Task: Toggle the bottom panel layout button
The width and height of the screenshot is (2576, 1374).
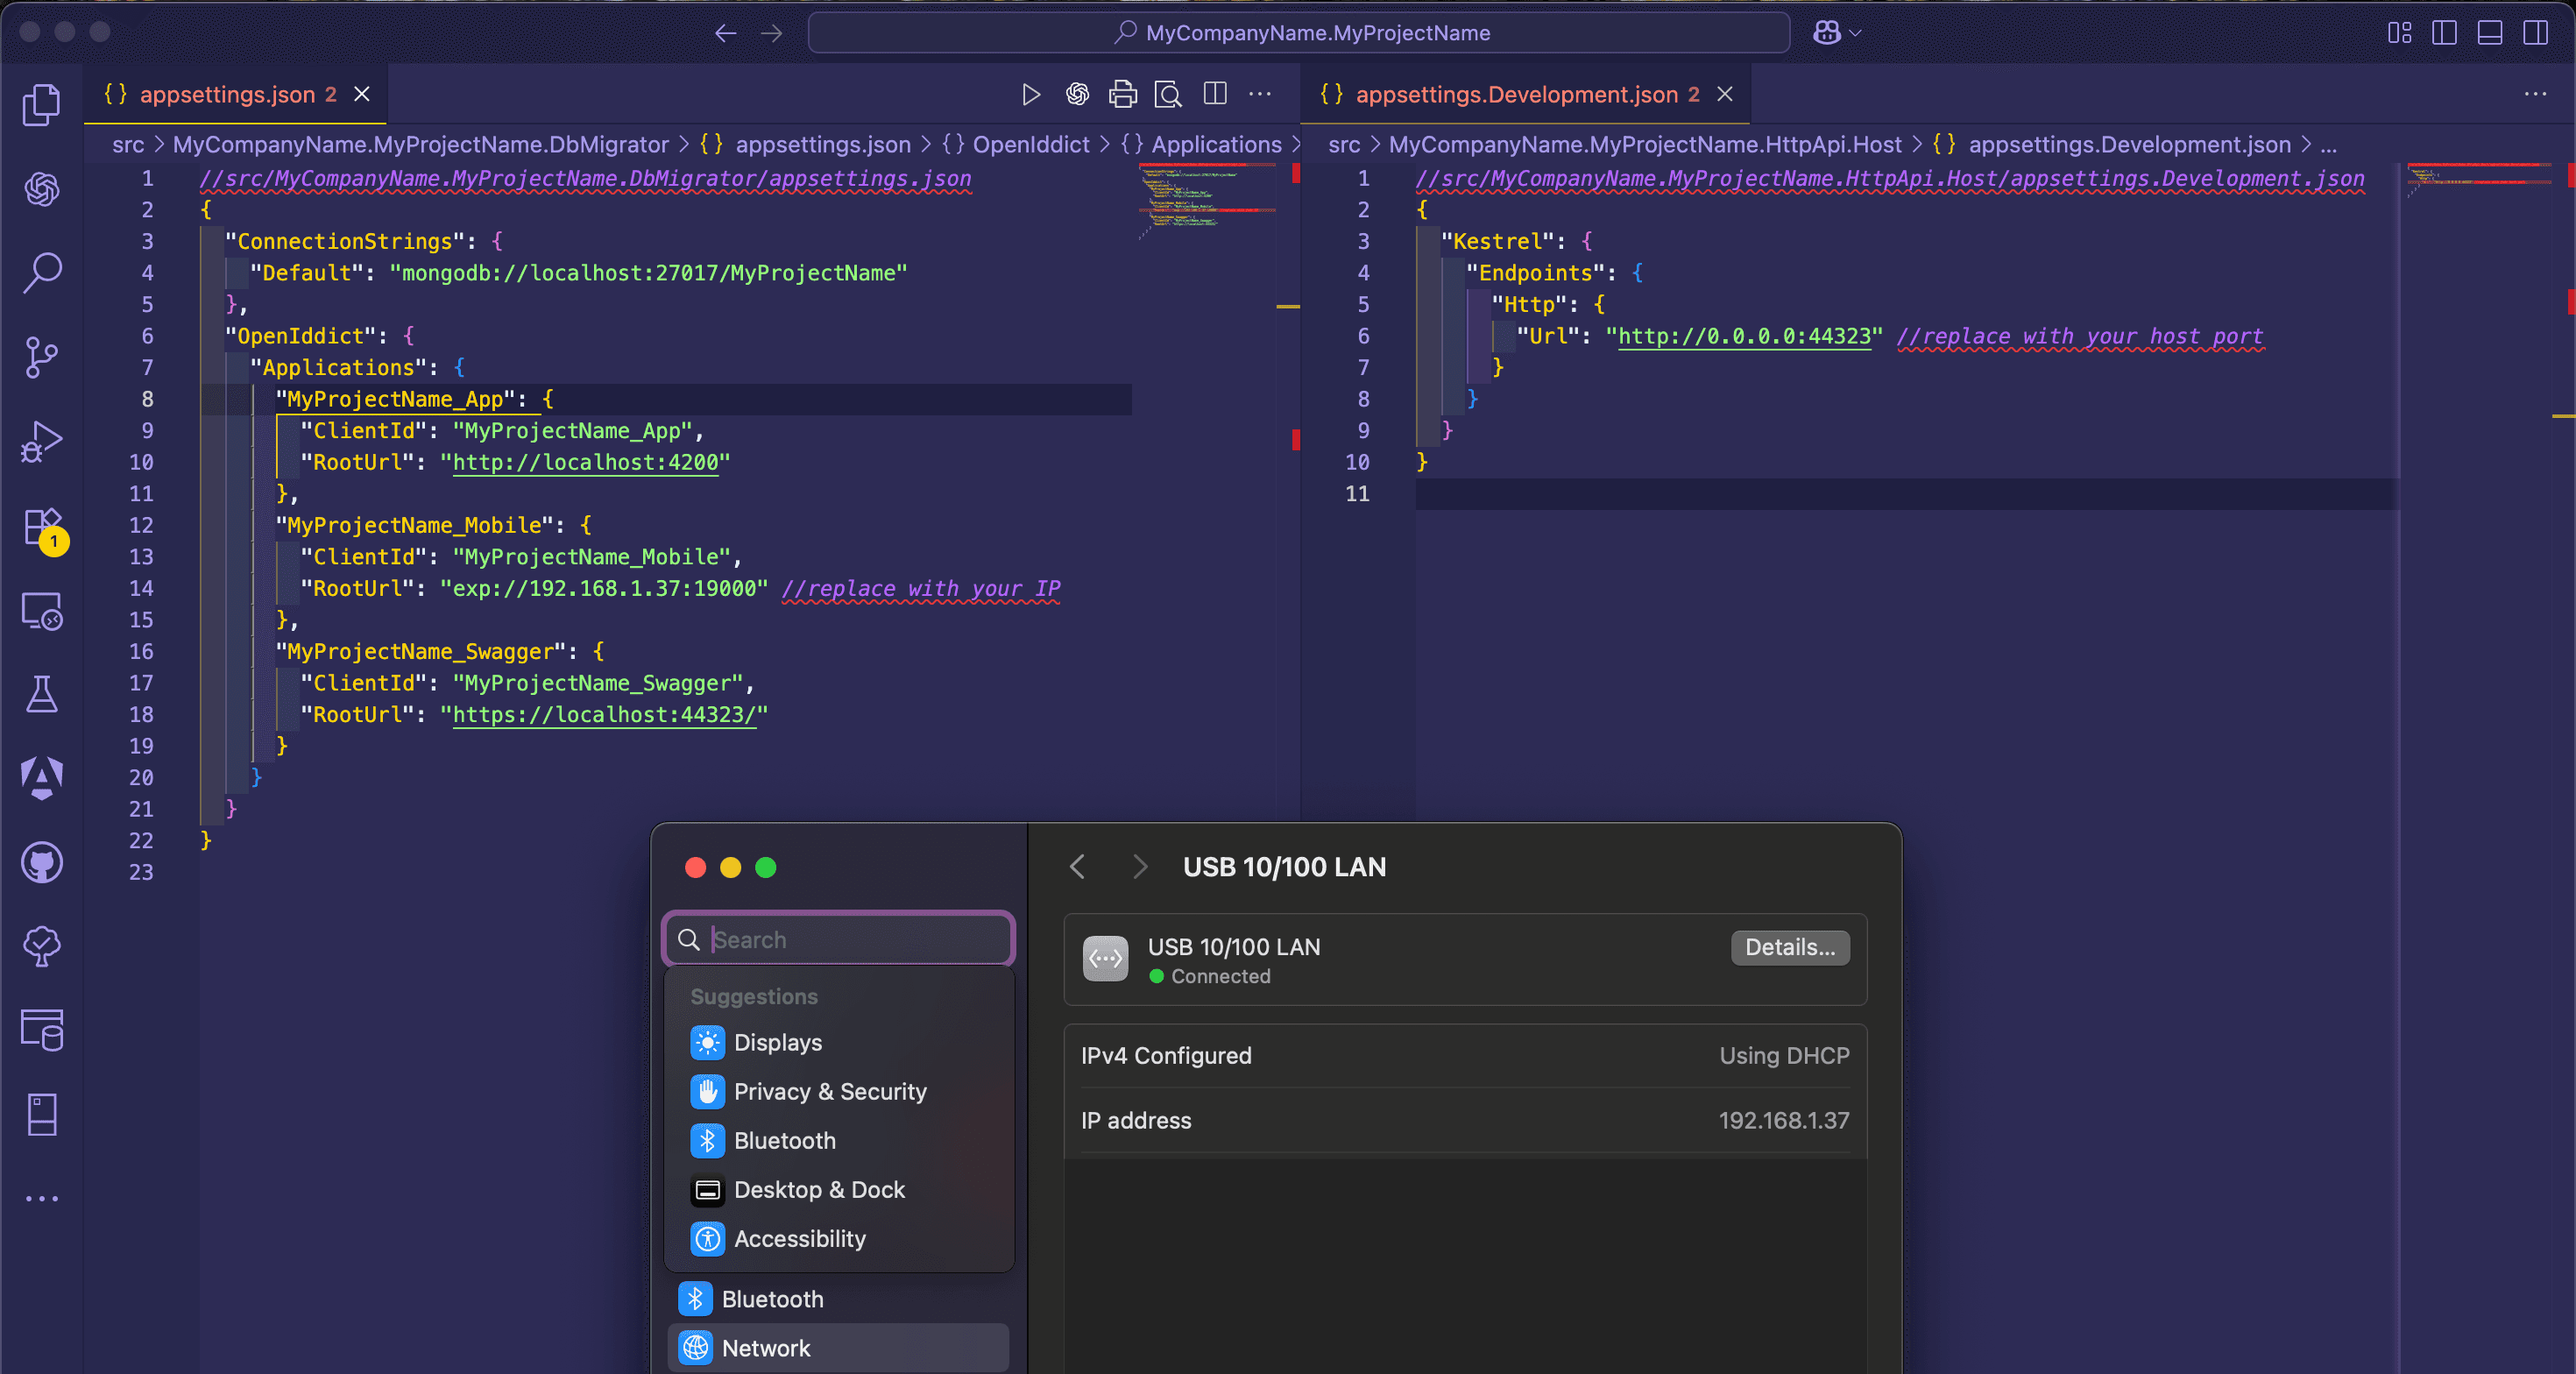Action: [x=2489, y=32]
